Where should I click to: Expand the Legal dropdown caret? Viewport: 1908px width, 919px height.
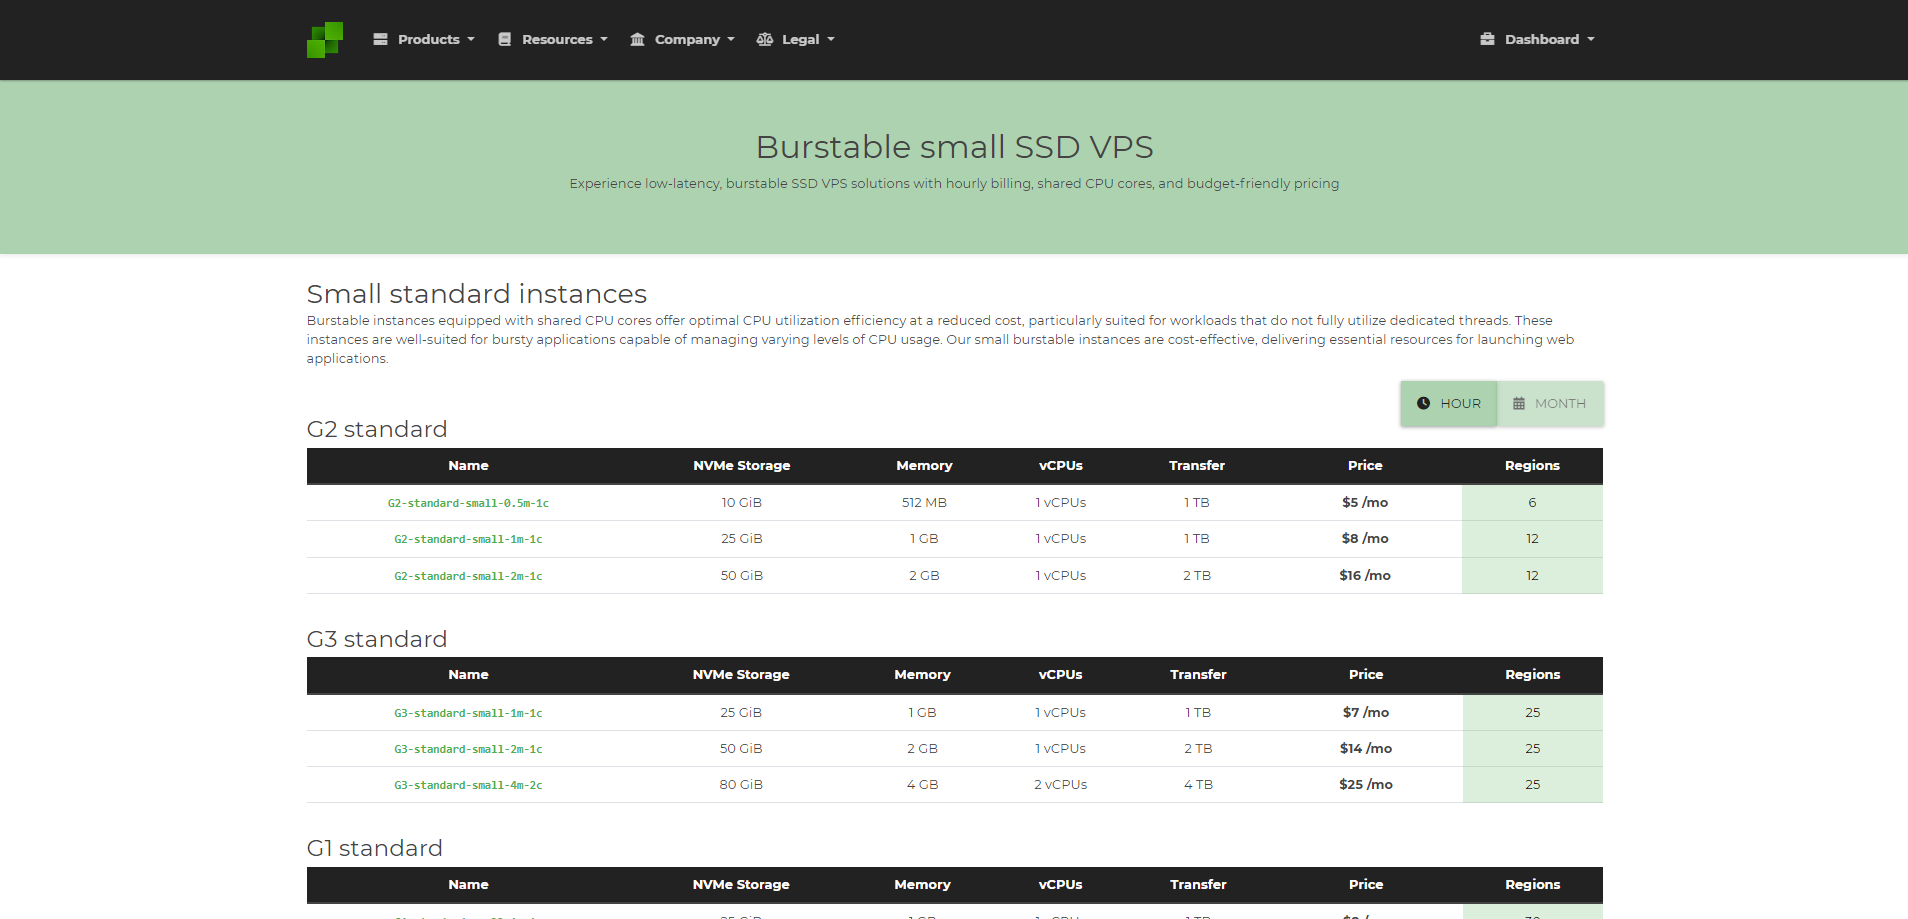coord(831,40)
